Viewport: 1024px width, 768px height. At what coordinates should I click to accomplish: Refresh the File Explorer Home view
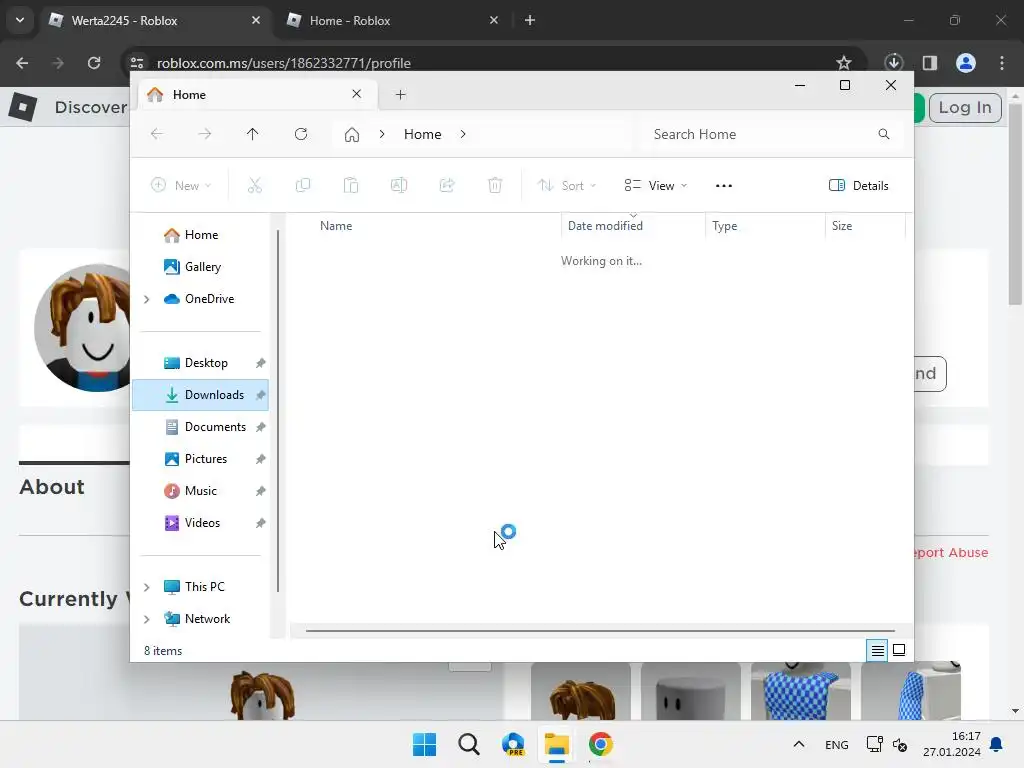[301, 134]
